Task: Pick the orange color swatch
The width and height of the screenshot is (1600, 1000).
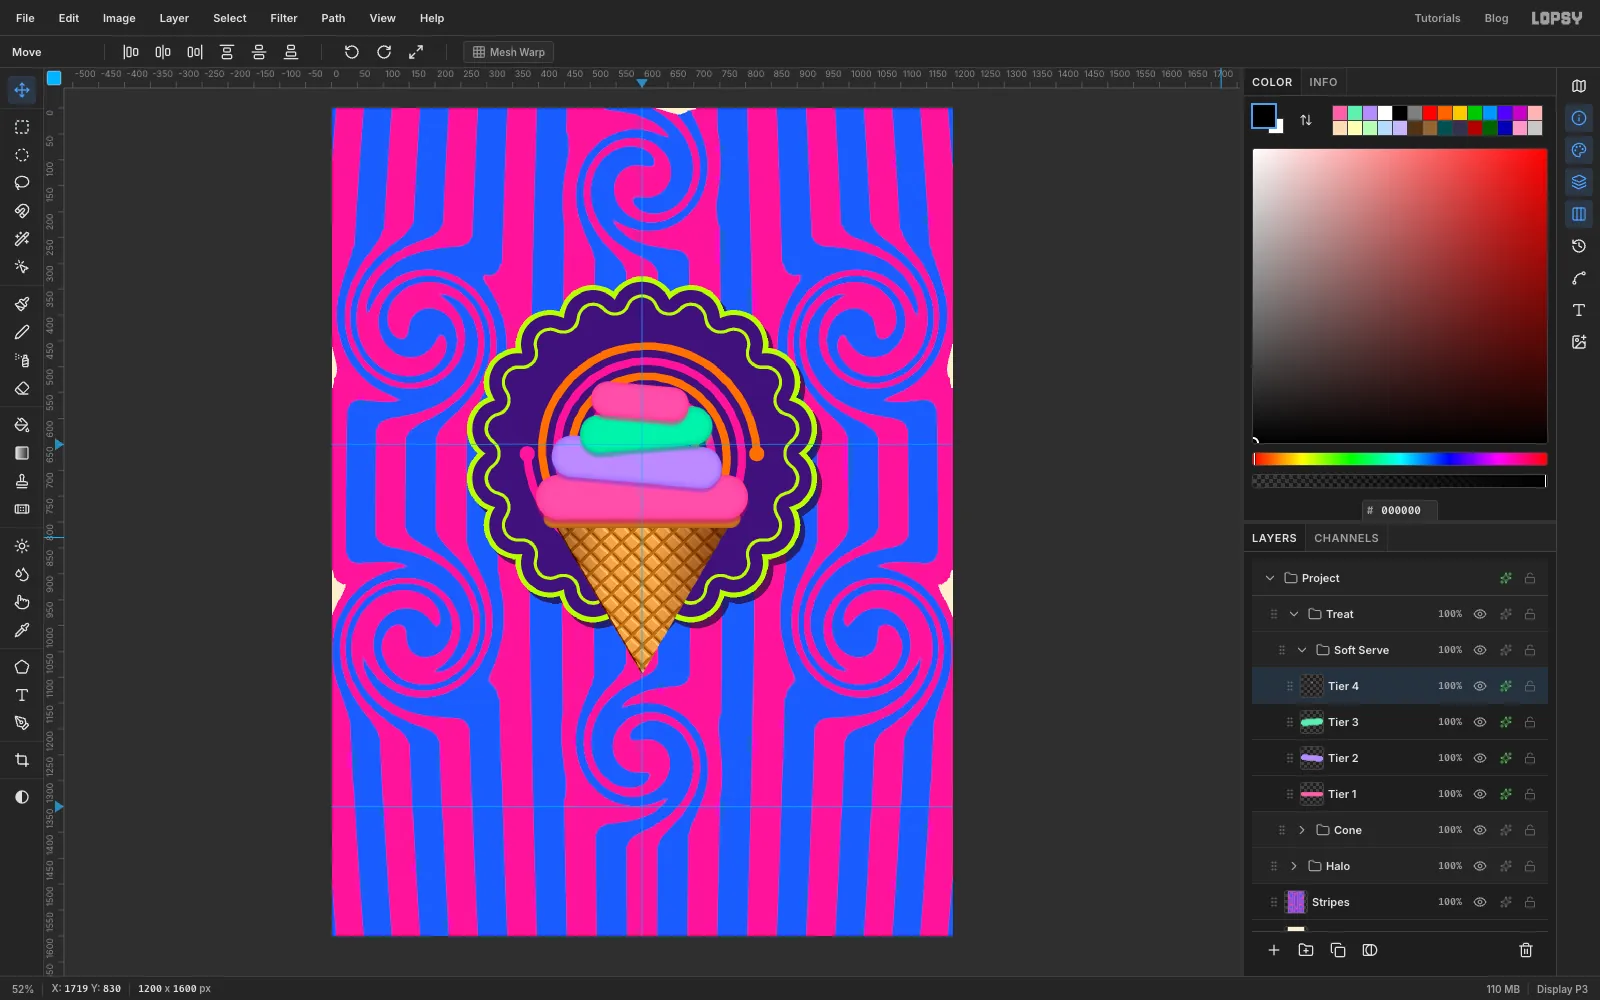Action: [1445, 113]
